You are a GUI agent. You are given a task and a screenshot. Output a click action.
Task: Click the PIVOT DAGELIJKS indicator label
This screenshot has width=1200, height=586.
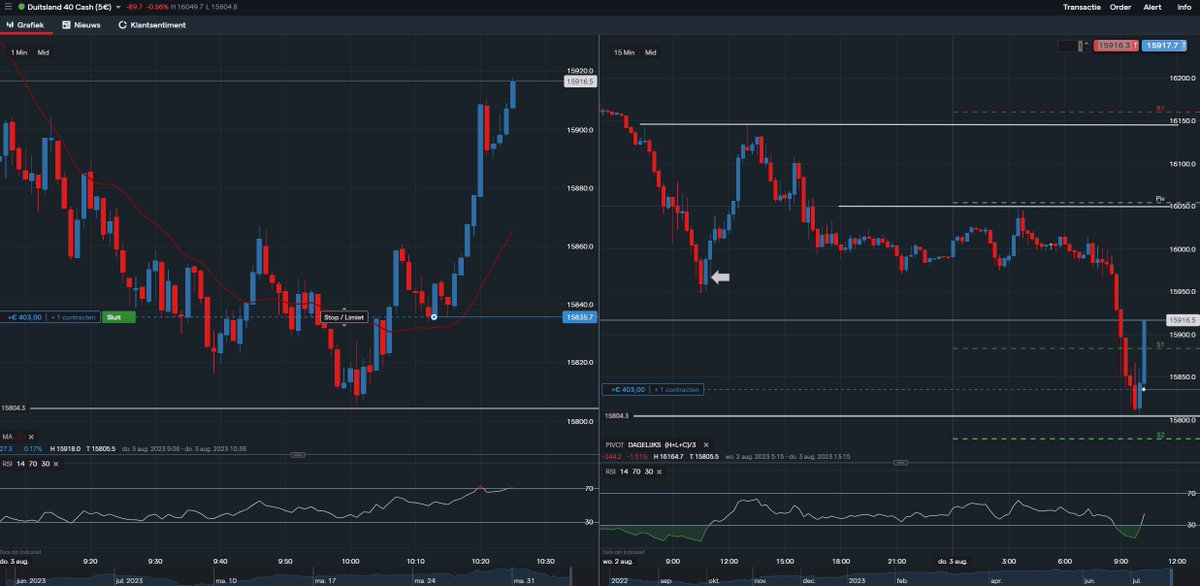click(652, 443)
